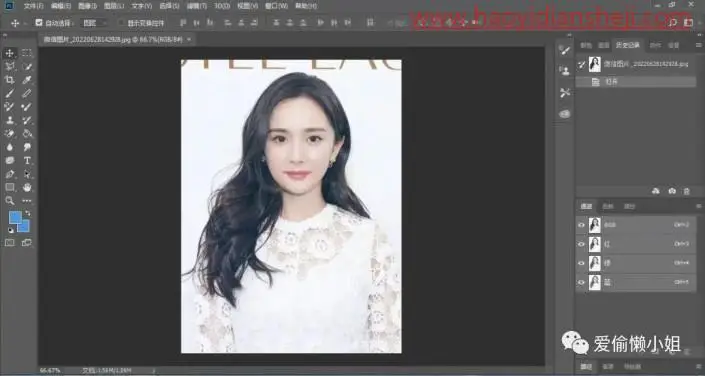705x376 pixels.
Task: Create a new history snapshot
Action: (672, 191)
